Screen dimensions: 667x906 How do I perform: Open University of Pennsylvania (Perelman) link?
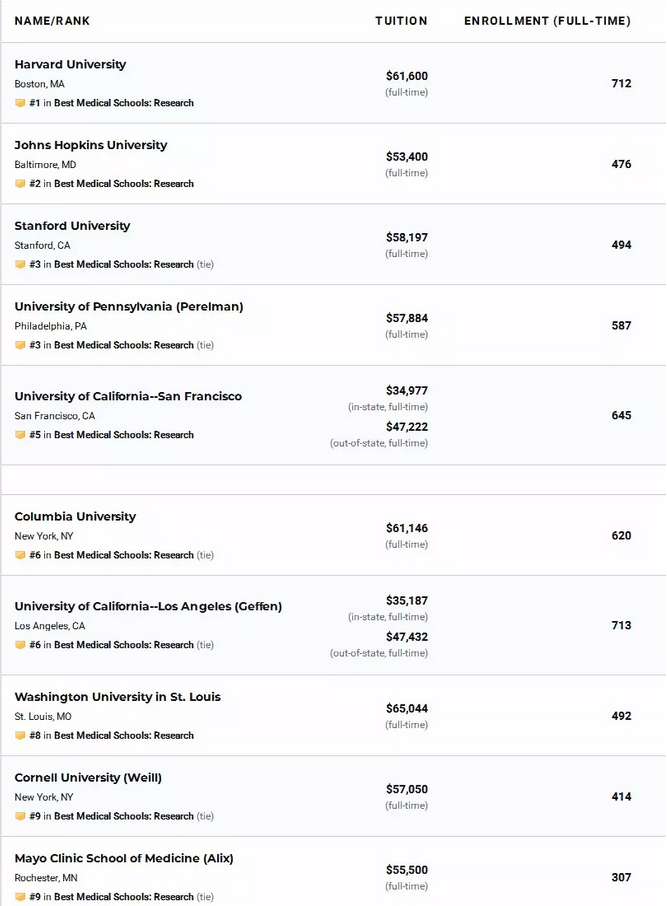point(129,307)
